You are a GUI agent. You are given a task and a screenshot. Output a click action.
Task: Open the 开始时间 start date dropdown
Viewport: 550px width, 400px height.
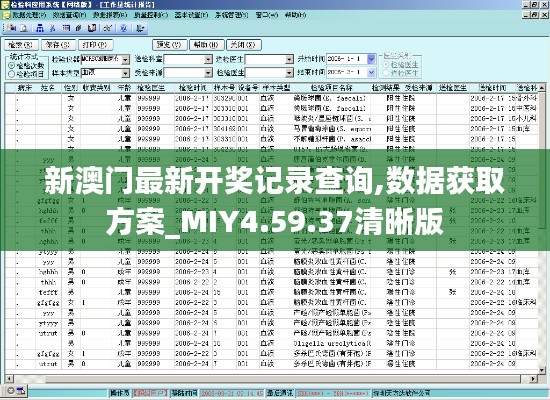(x=371, y=59)
